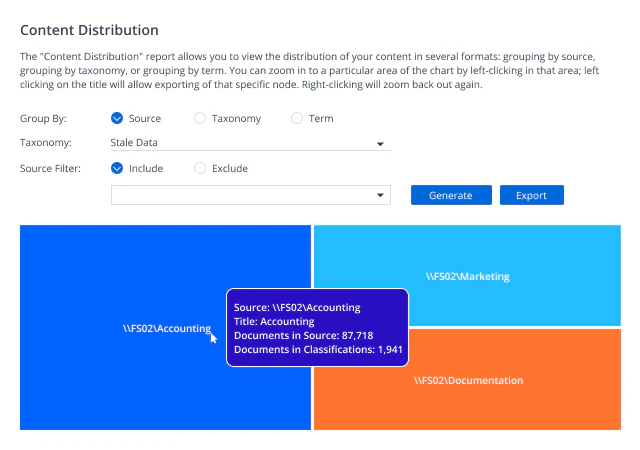Viewport: 640px width, 450px height.
Task: Choose Taxonomy as the Group By option
Action: (200, 119)
